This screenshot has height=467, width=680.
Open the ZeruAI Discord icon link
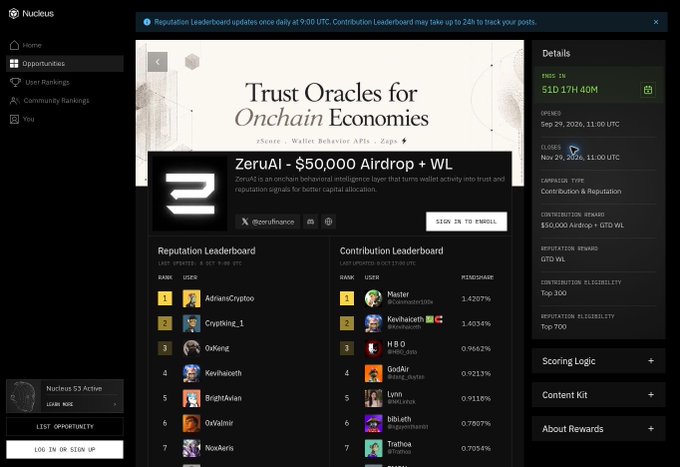coord(311,222)
